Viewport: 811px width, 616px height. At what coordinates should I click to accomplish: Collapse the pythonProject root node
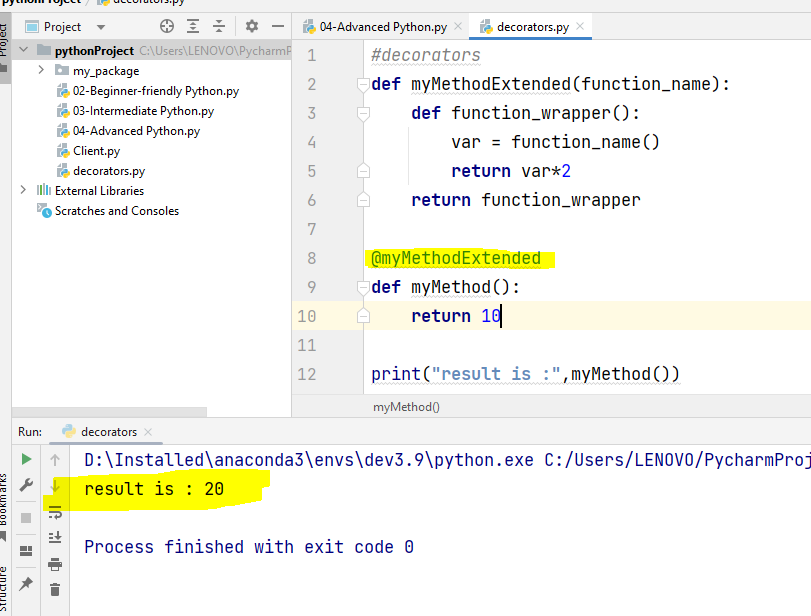click(23, 50)
